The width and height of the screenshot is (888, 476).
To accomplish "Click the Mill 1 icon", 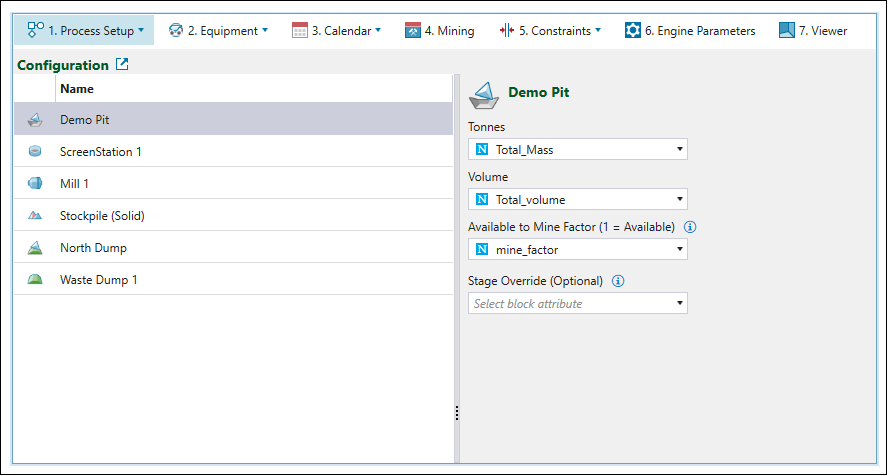I will (x=35, y=184).
